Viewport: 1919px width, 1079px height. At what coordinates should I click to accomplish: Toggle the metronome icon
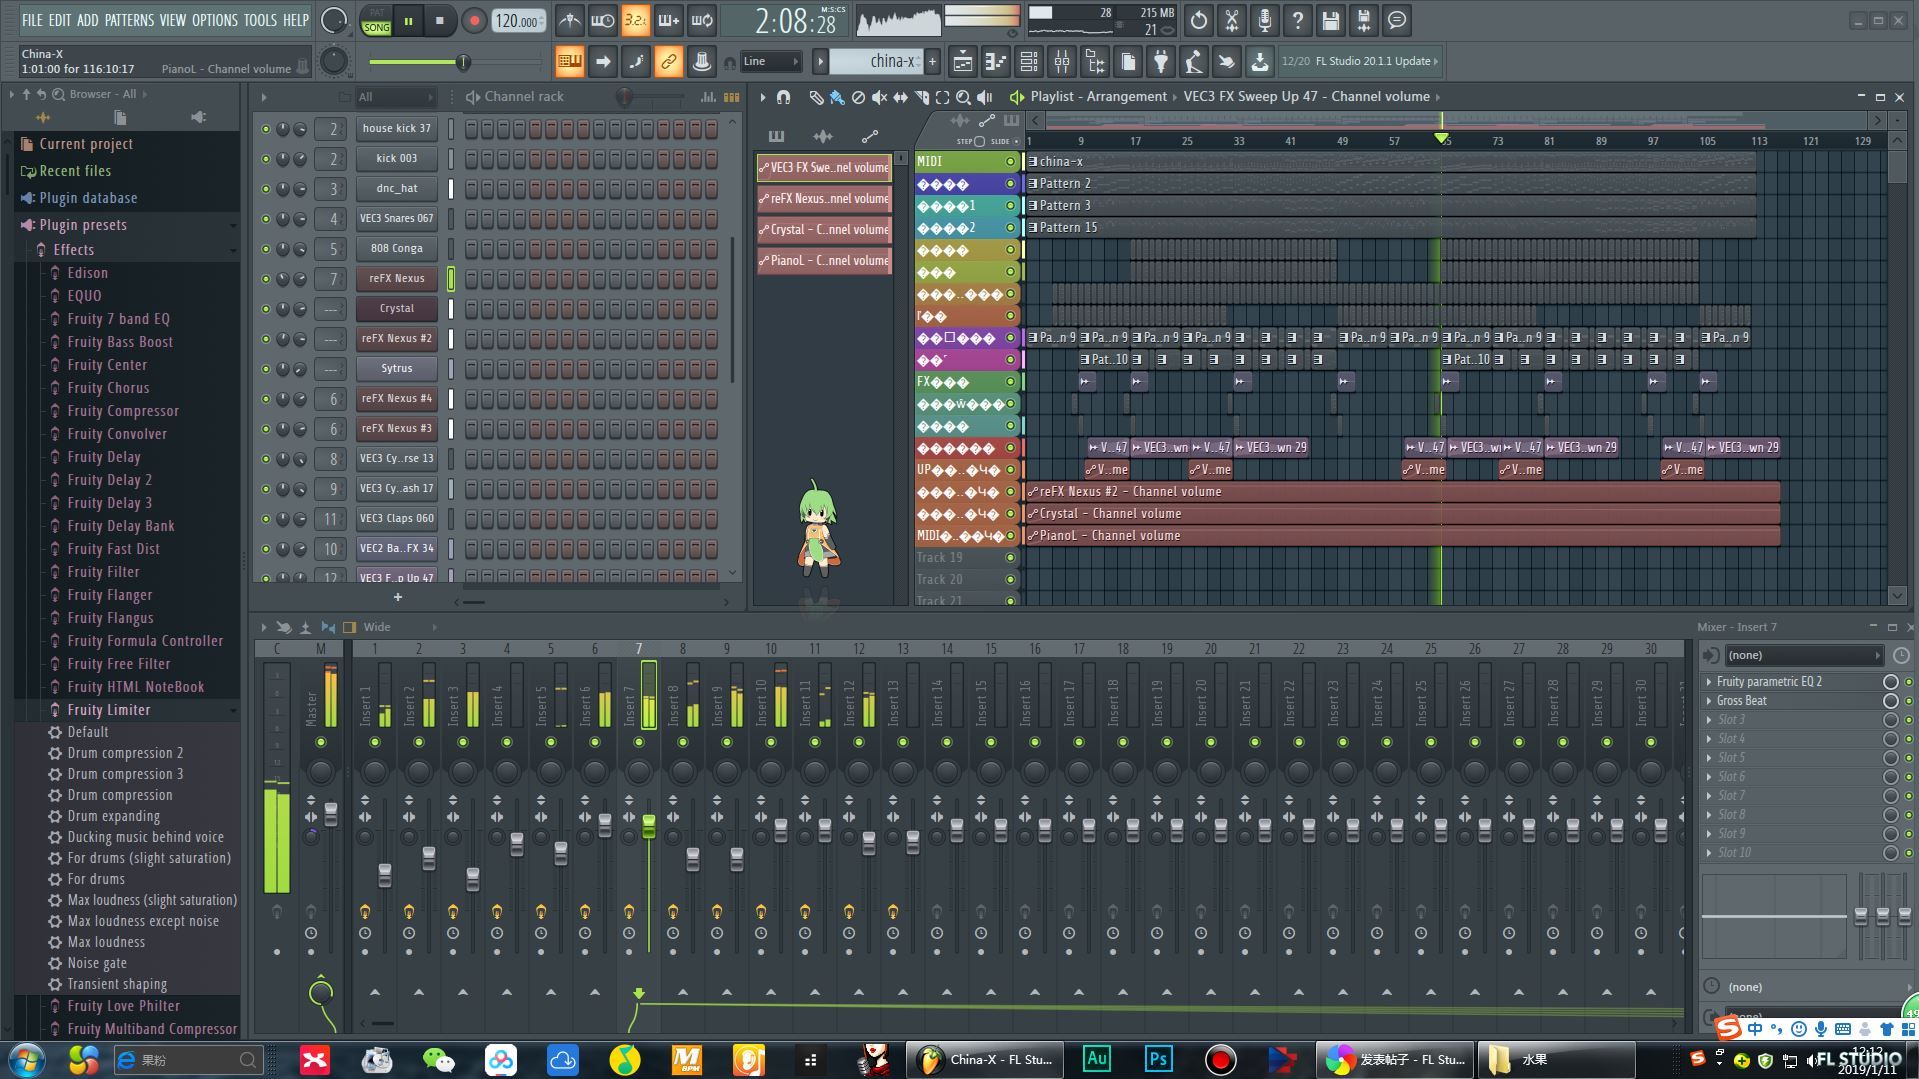pyautogui.click(x=570, y=20)
